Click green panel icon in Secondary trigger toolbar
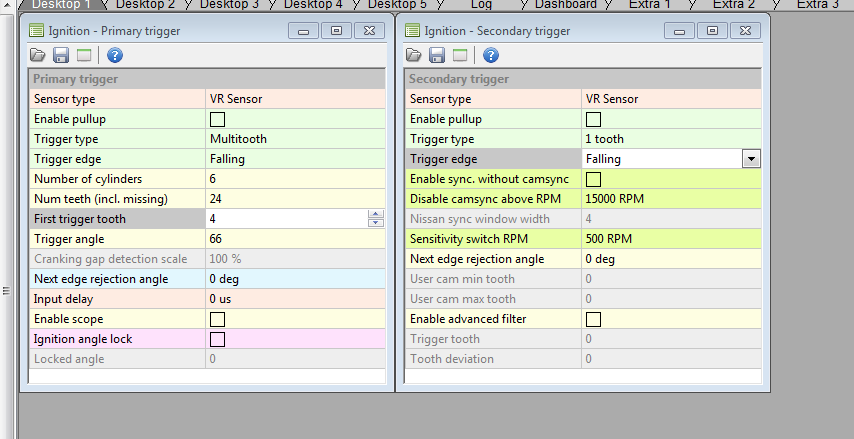Image resolution: width=854 pixels, height=439 pixels. [460, 55]
